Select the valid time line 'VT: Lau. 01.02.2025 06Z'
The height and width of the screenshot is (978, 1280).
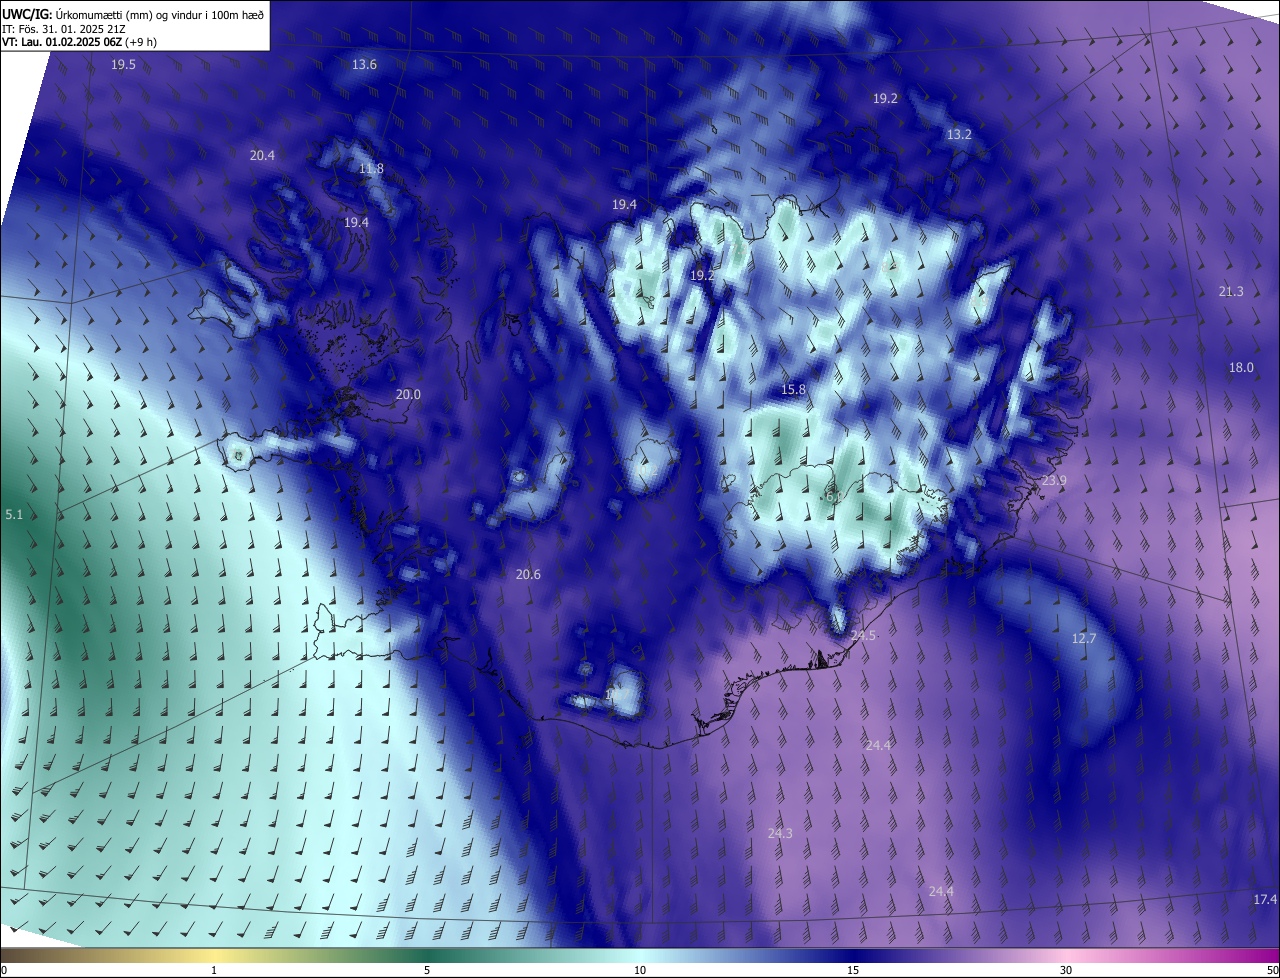point(61,42)
